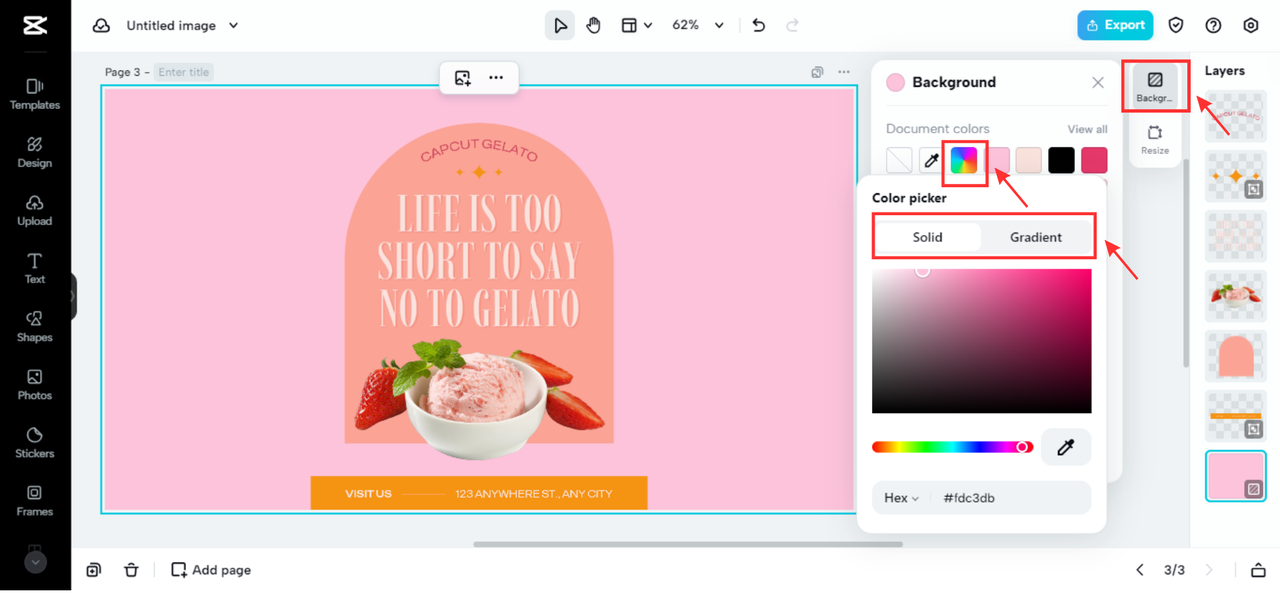Open the Photos panel
Image resolution: width=1280 pixels, height=595 pixels.
(x=35, y=384)
